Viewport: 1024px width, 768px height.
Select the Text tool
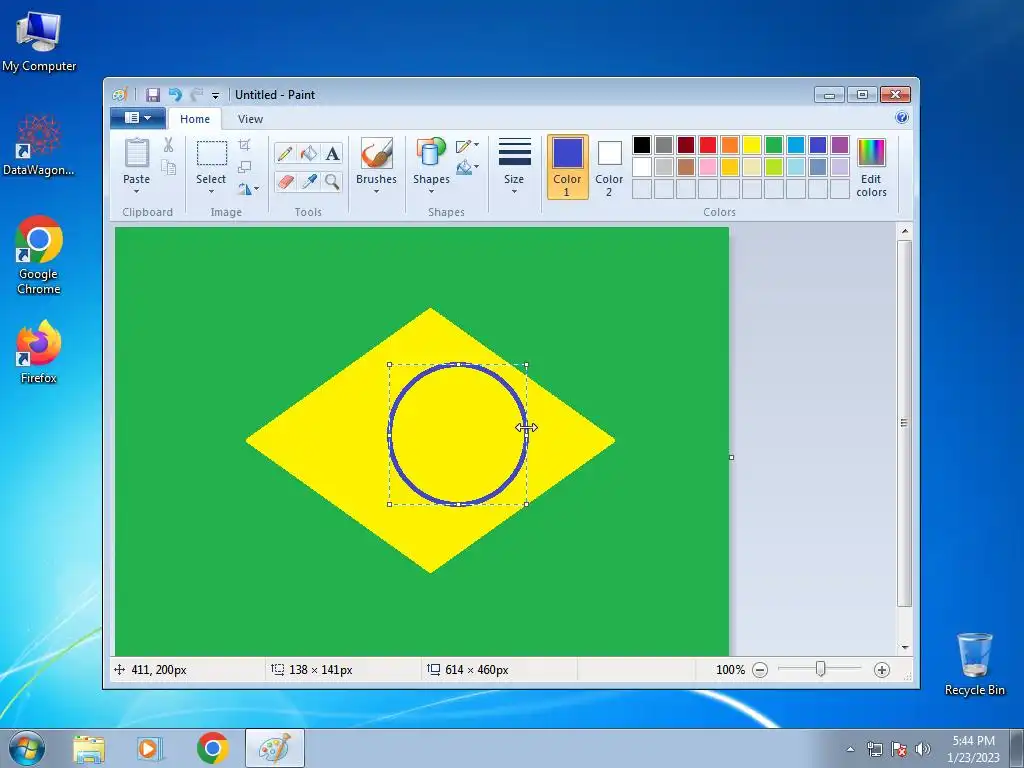coord(332,153)
